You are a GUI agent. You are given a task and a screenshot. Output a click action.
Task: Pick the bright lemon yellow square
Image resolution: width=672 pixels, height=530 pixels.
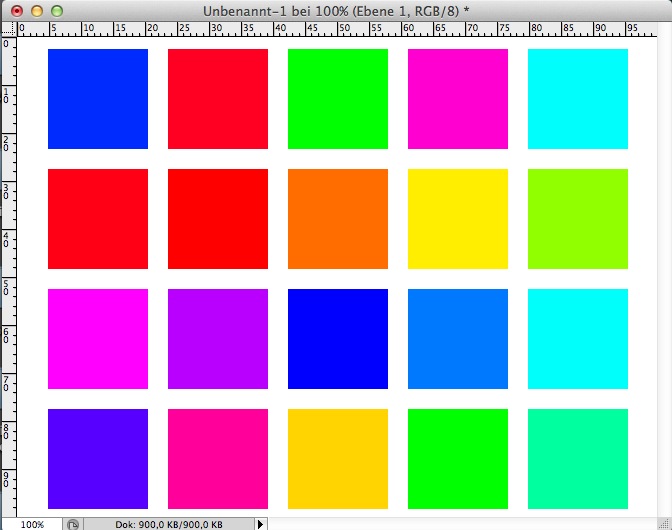coord(457,219)
